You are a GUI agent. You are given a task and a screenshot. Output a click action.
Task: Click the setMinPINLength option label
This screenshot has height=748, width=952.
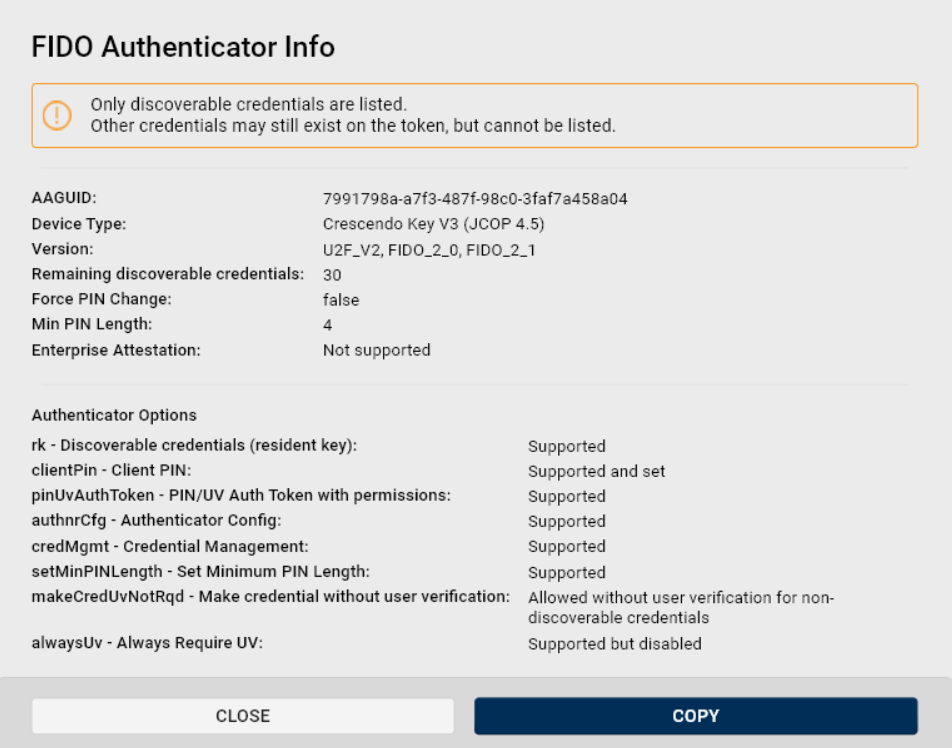click(201, 571)
